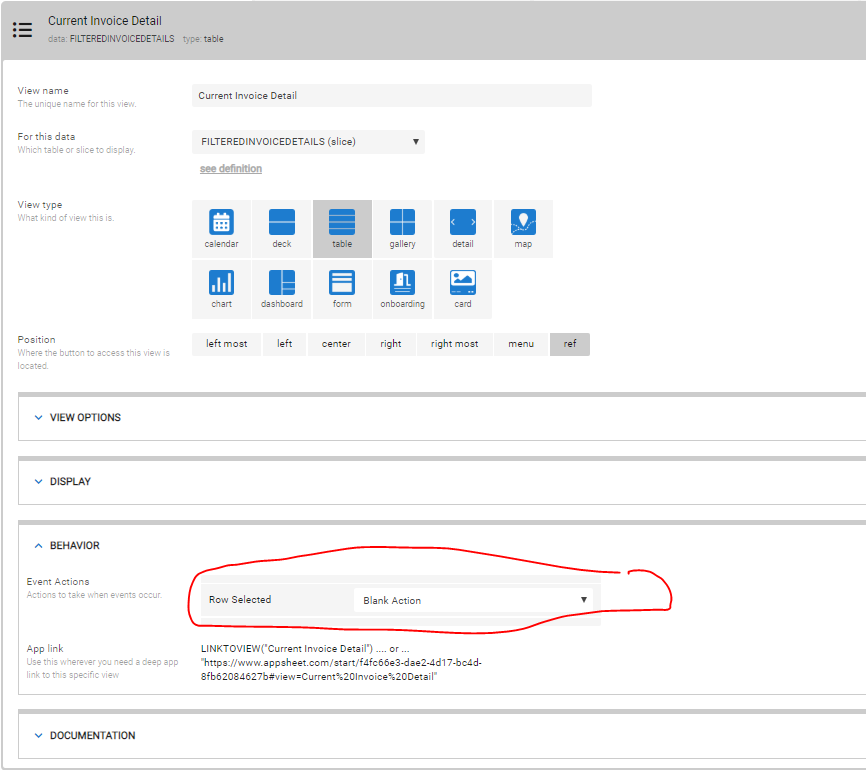Click the Row Selected label
Image resolution: width=866 pixels, height=770 pixels.
coord(240,600)
